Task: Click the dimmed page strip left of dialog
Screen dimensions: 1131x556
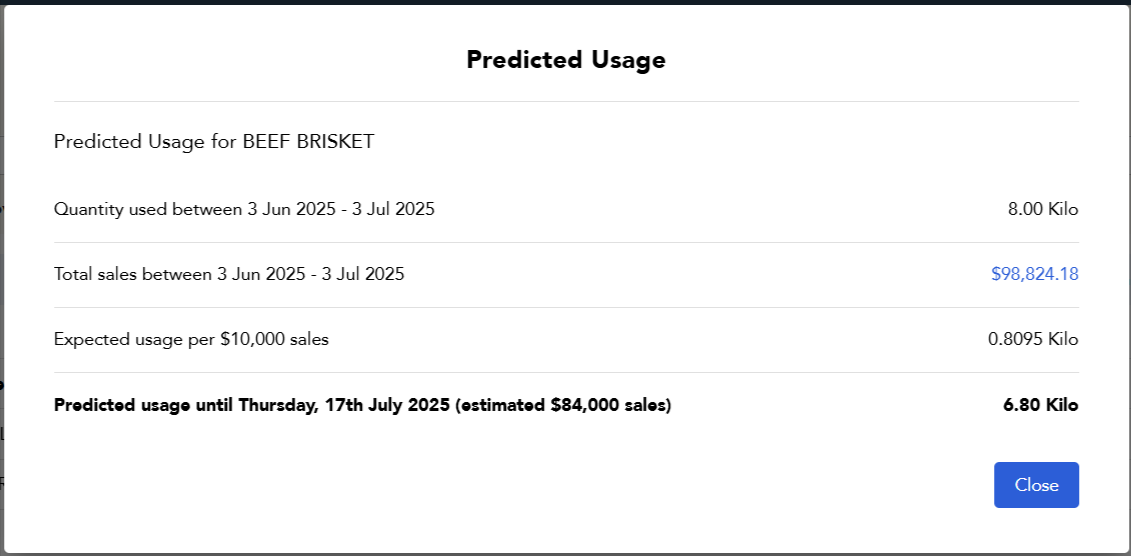Action: click(2, 288)
